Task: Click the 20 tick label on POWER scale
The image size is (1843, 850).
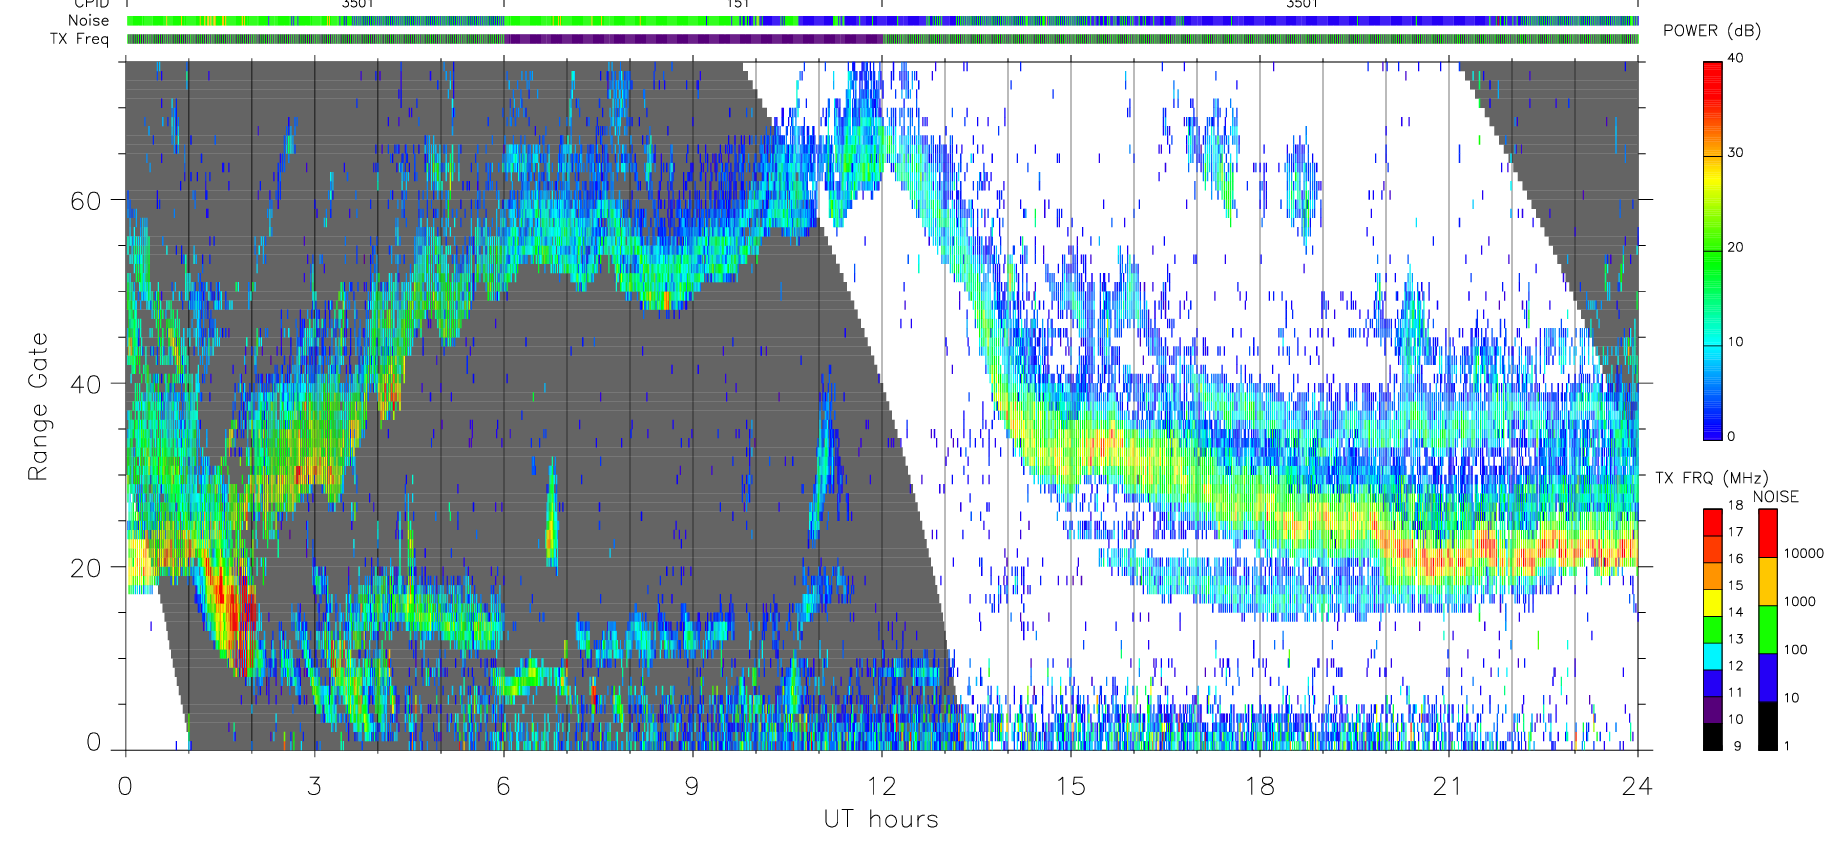Action: point(1735,247)
